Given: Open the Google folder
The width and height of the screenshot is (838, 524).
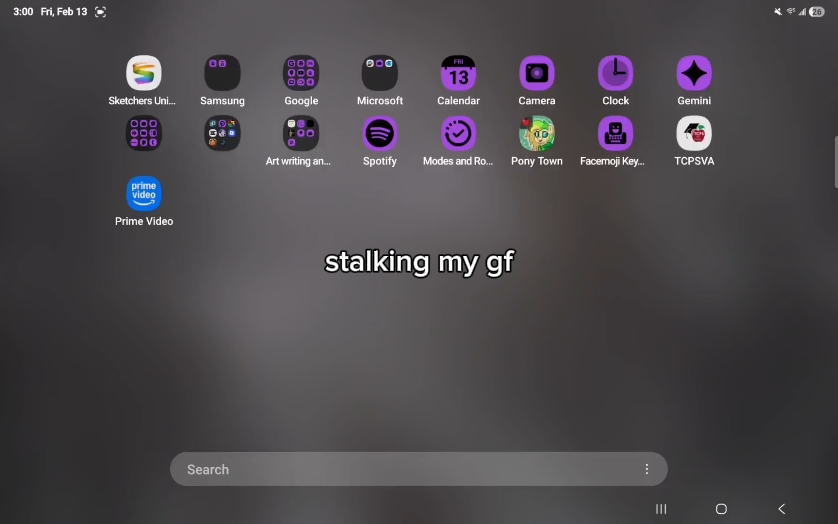Looking at the screenshot, I should (x=301, y=73).
